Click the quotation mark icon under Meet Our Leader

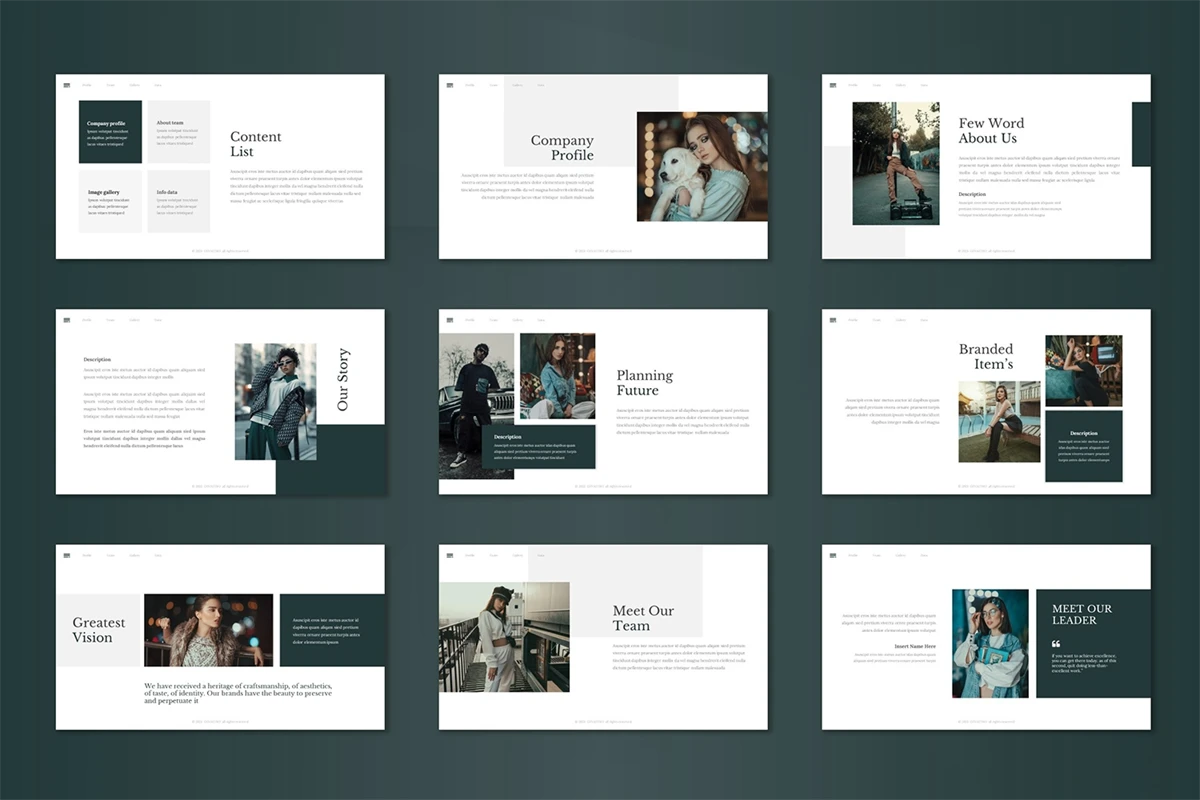[x=1056, y=644]
